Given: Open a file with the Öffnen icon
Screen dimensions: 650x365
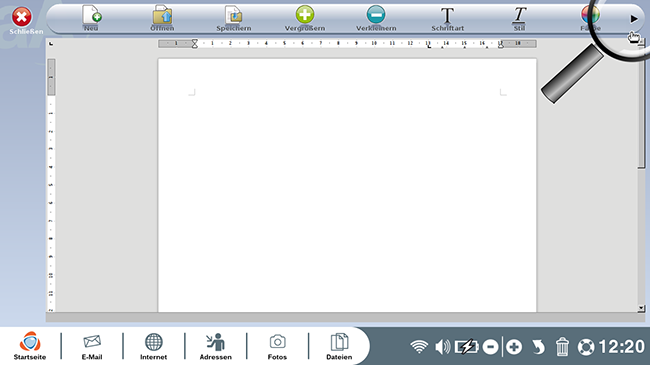Looking at the screenshot, I should click(x=162, y=18).
